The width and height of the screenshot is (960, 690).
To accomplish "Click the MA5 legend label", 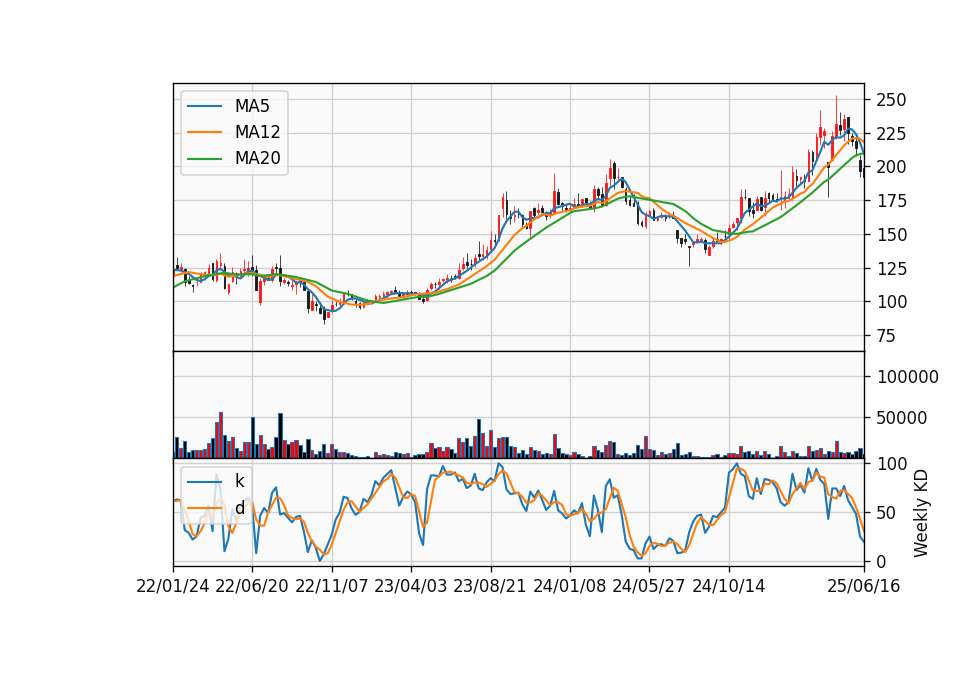I will coord(252,106).
